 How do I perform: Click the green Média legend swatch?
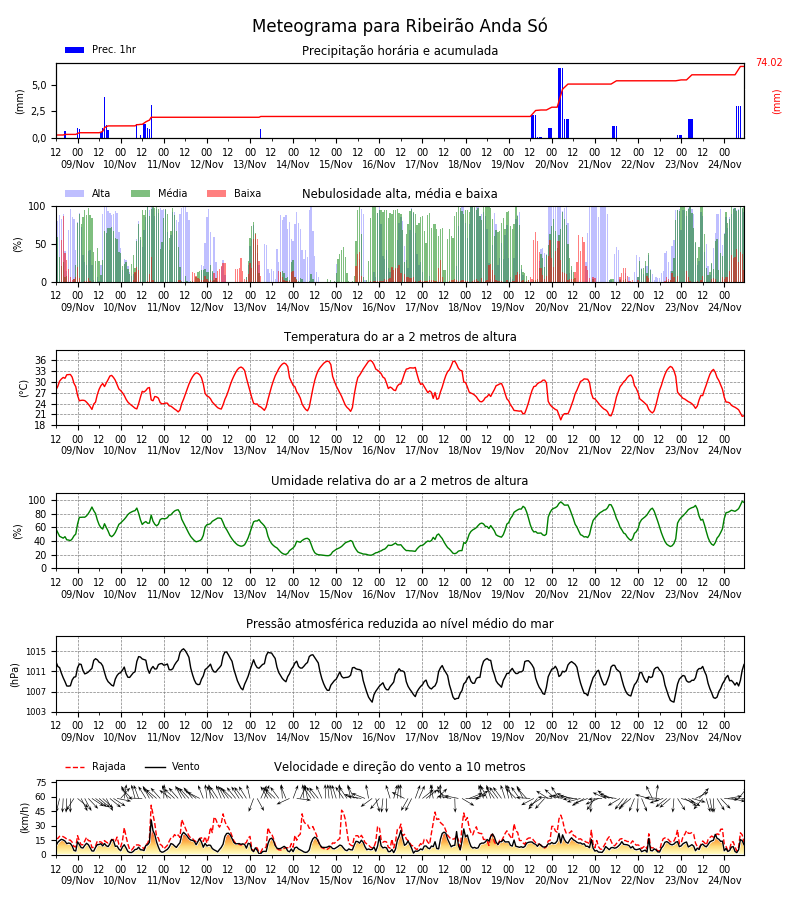141,193
